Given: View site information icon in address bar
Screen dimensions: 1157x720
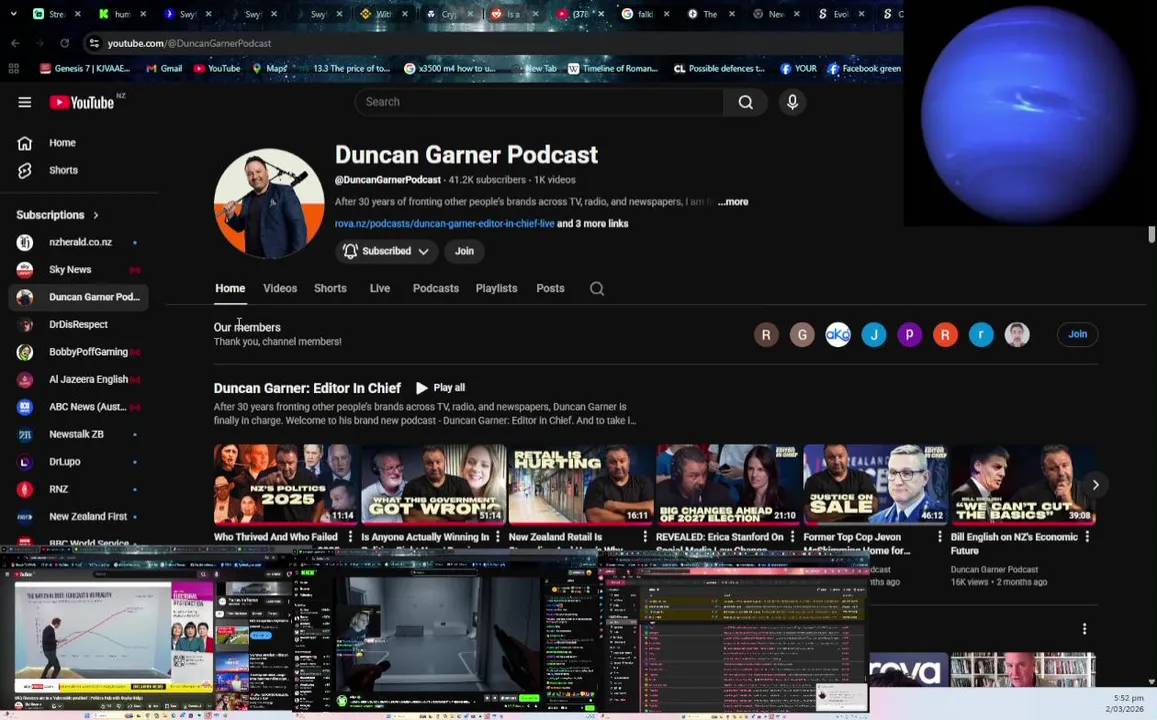Looking at the screenshot, I should coord(94,44).
